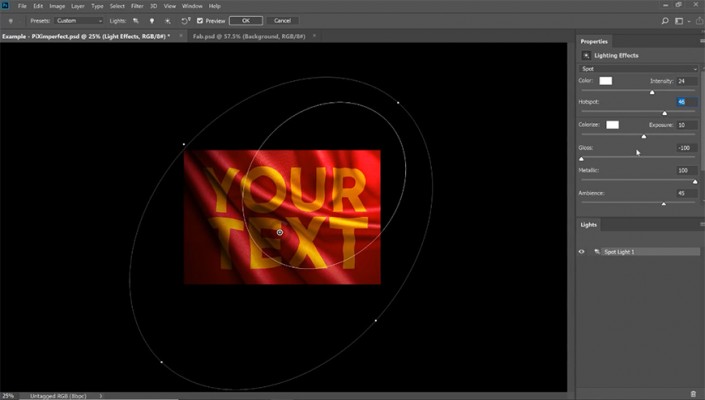This screenshot has height=400, width=705.
Task: Click the Ambience slider handle
Action: coord(664,204)
